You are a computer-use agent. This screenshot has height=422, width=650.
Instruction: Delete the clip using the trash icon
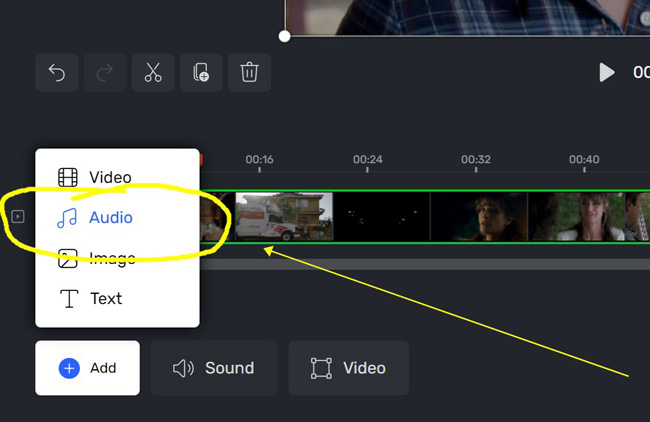(249, 73)
